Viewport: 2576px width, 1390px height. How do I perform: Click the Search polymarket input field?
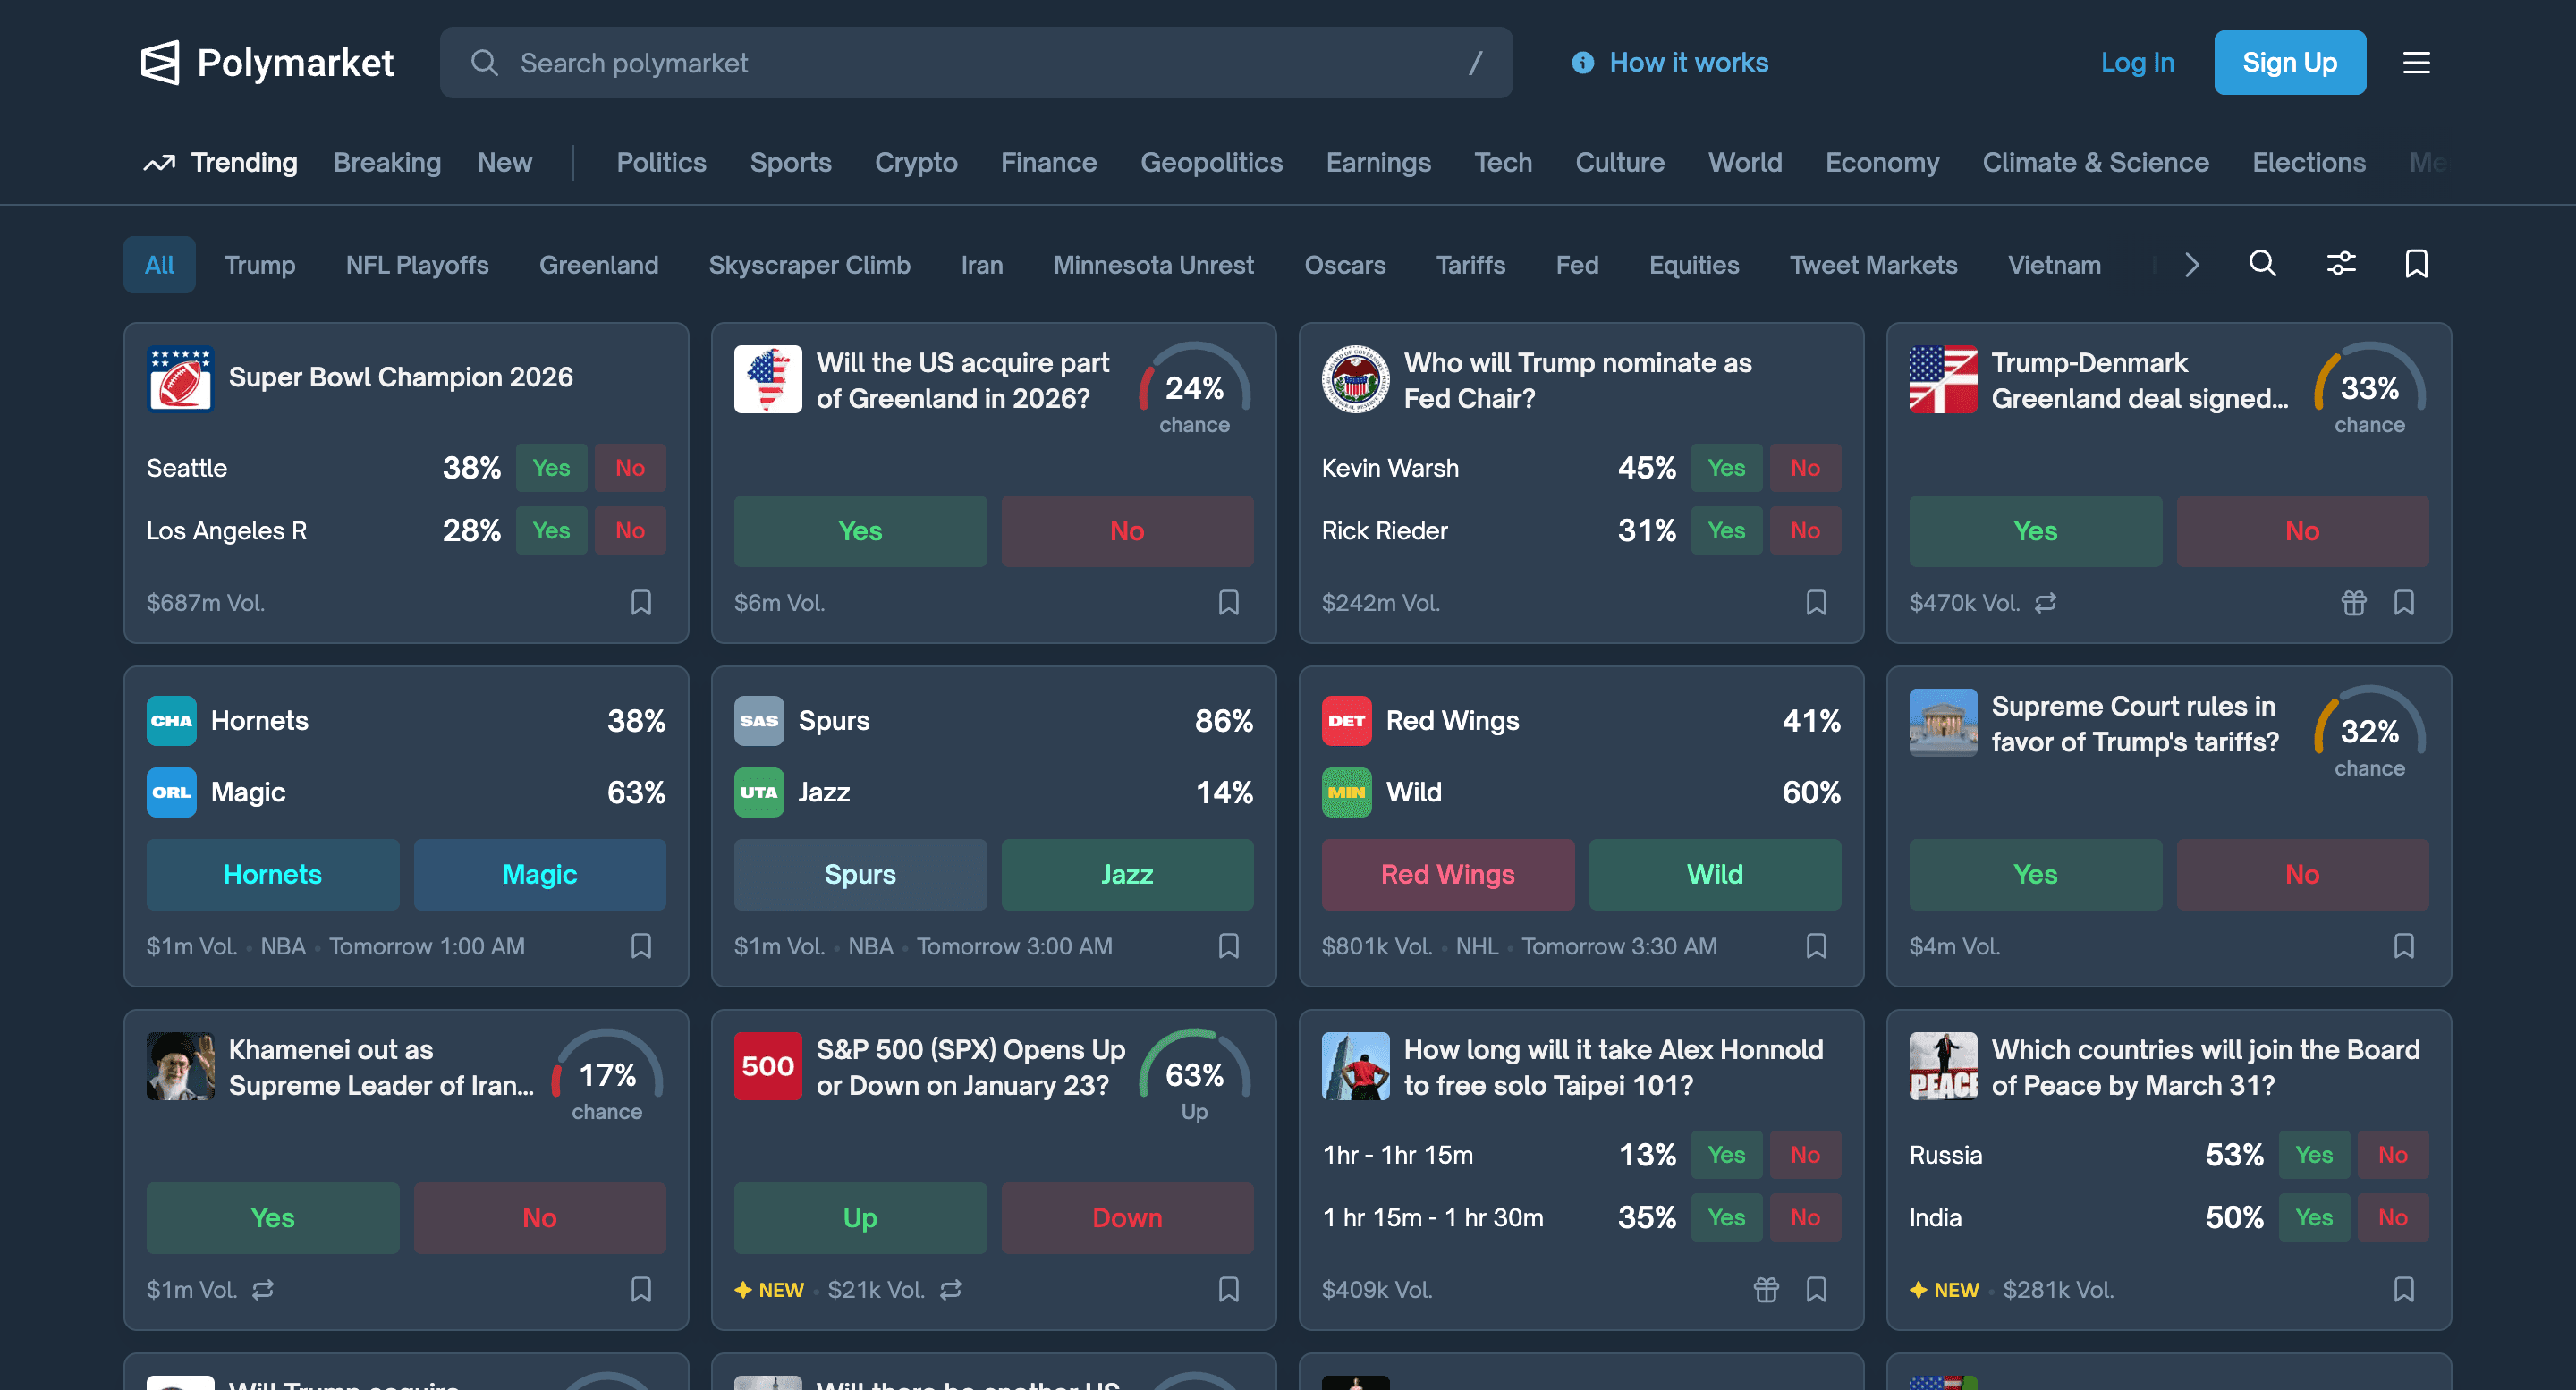(x=976, y=62)
